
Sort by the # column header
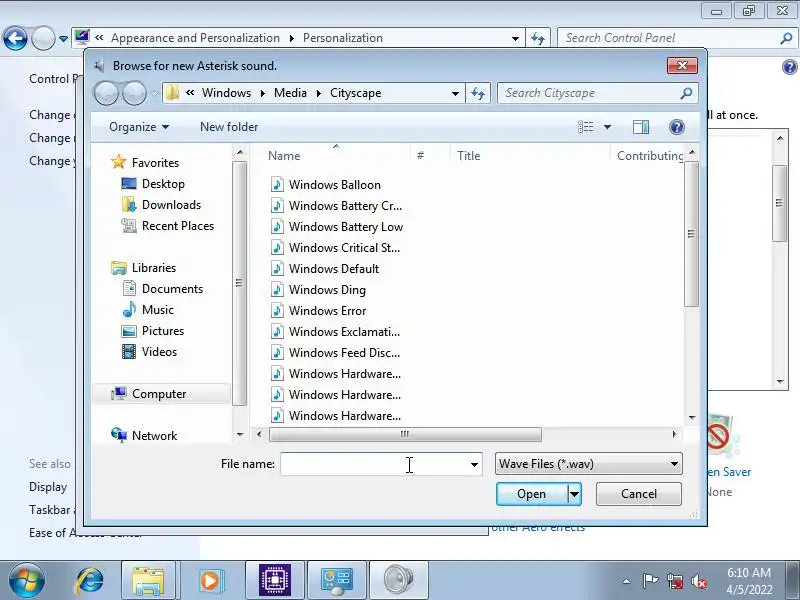tap(420, 156)
